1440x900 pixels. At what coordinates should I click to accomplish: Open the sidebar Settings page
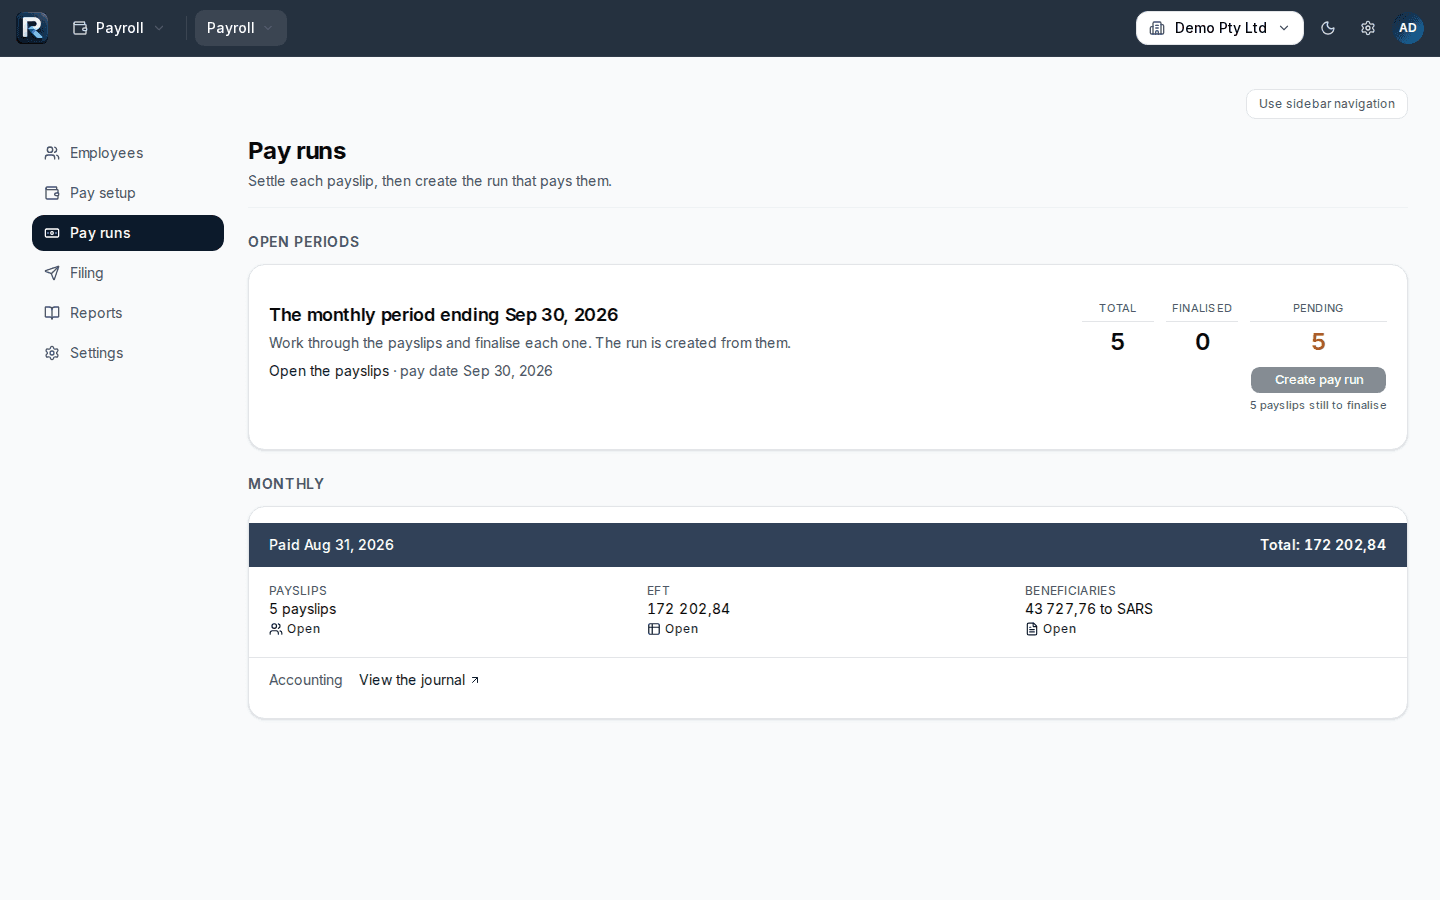coord(128,353)
